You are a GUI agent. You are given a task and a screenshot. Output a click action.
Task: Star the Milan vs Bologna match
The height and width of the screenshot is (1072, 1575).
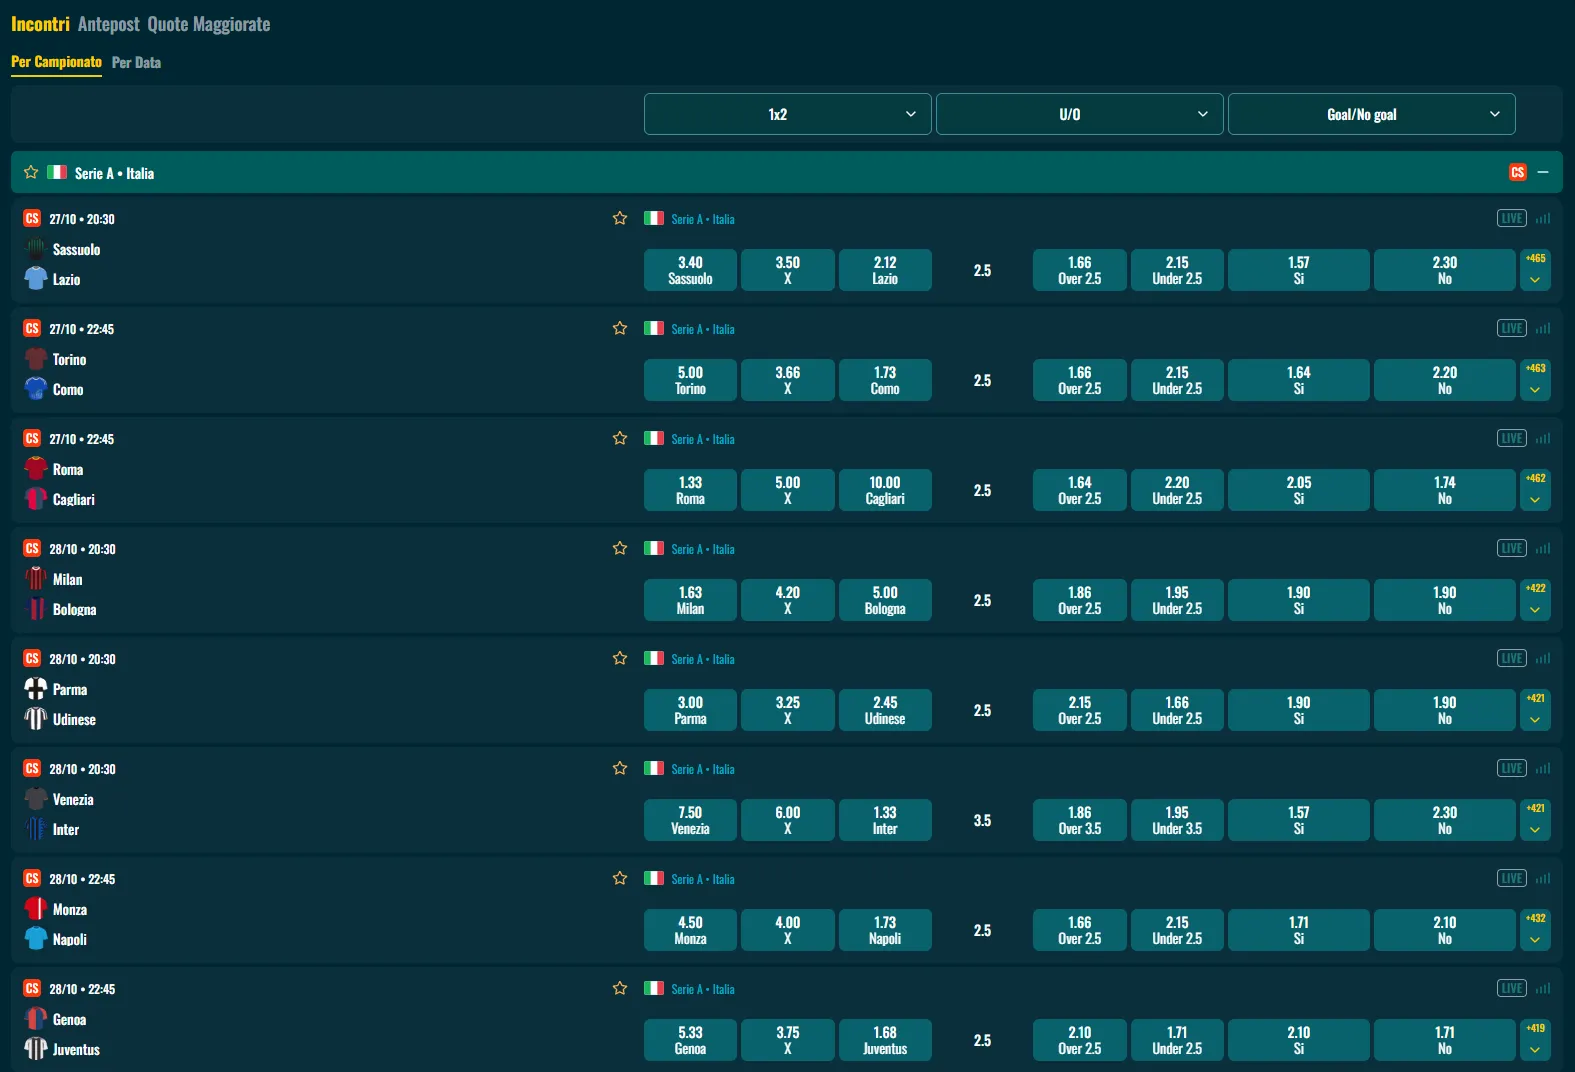[620, 548]
